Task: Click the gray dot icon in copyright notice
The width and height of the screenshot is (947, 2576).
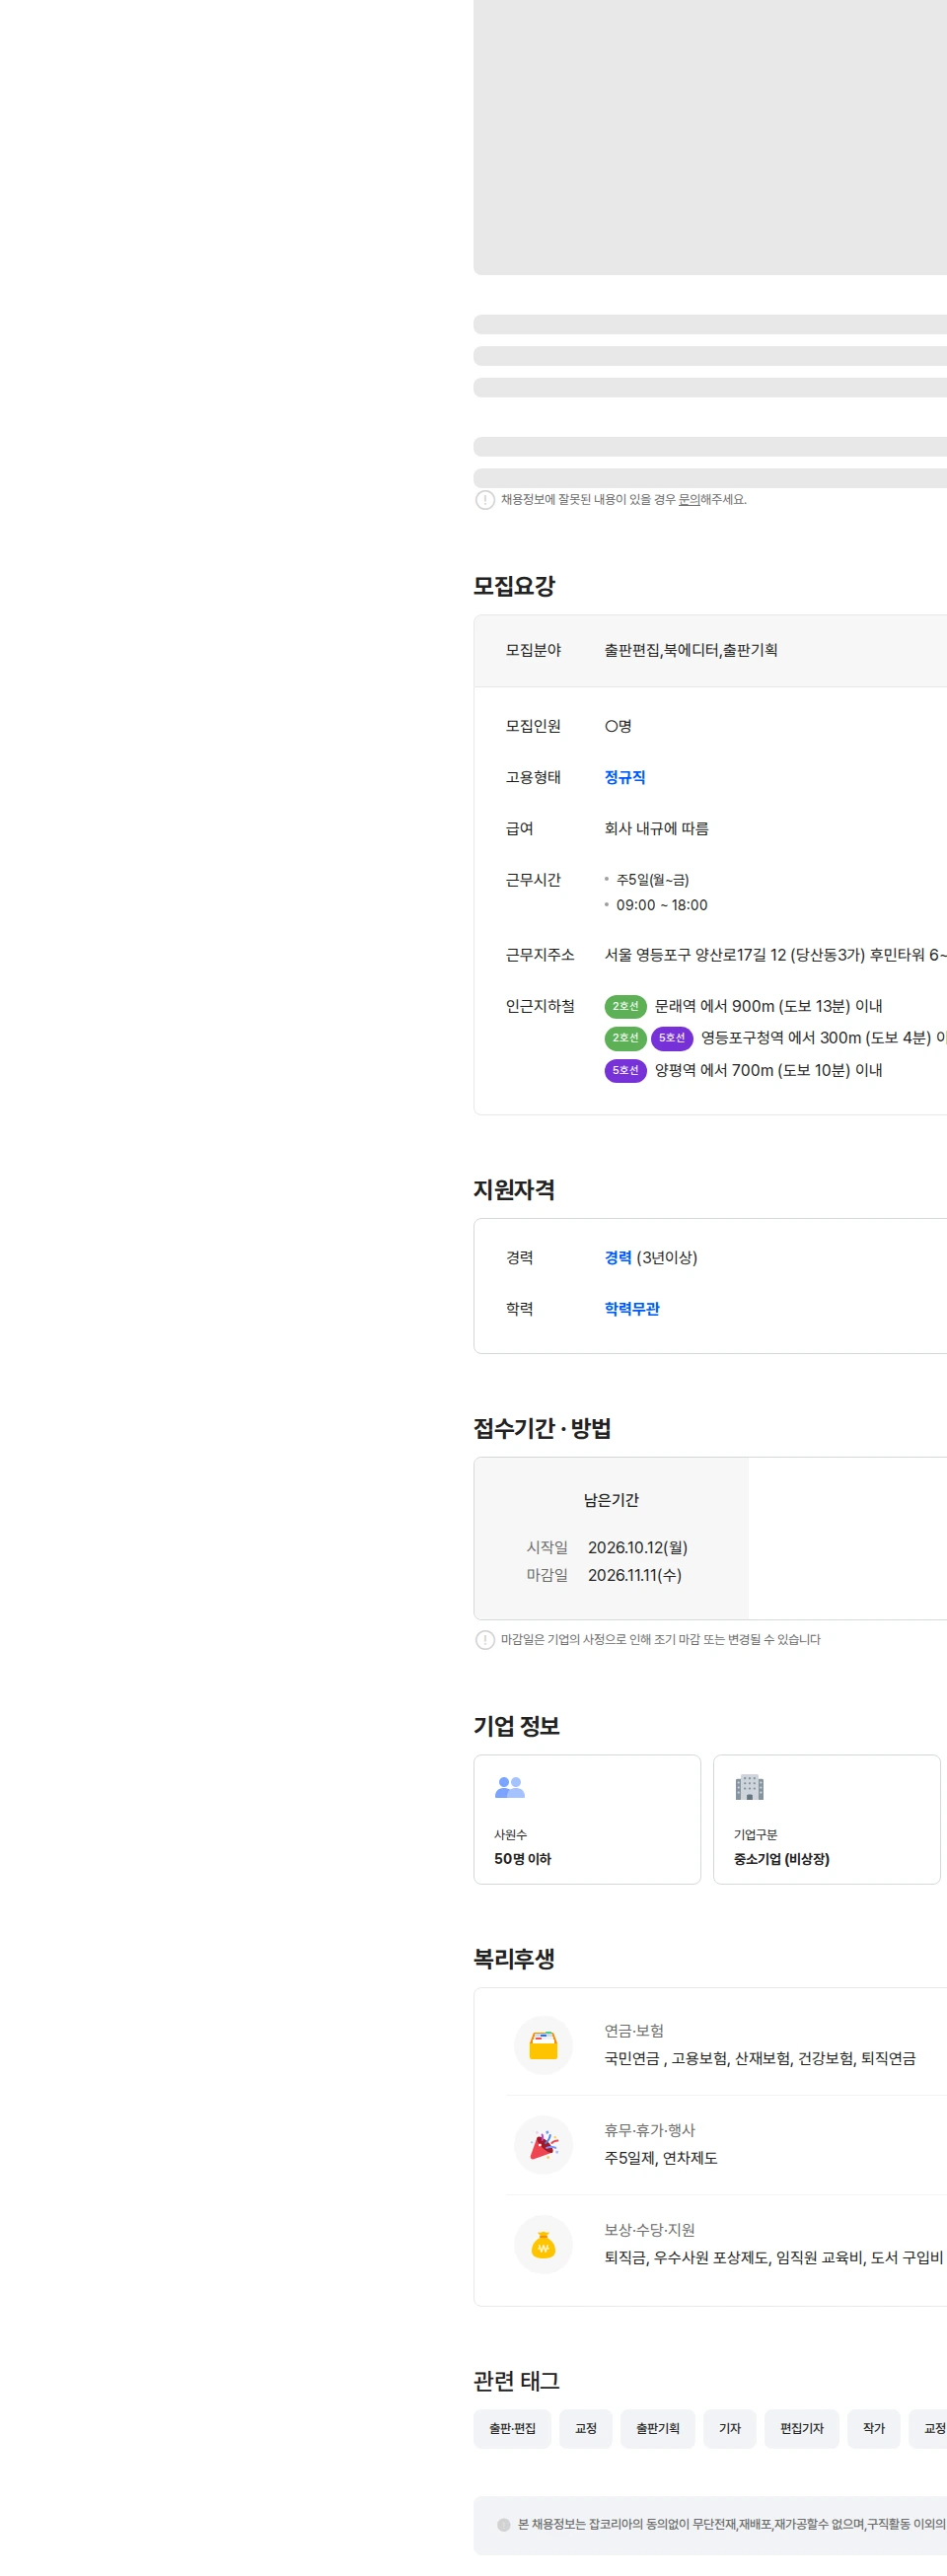Action: pyautogui.click(x=504, y=2524)
